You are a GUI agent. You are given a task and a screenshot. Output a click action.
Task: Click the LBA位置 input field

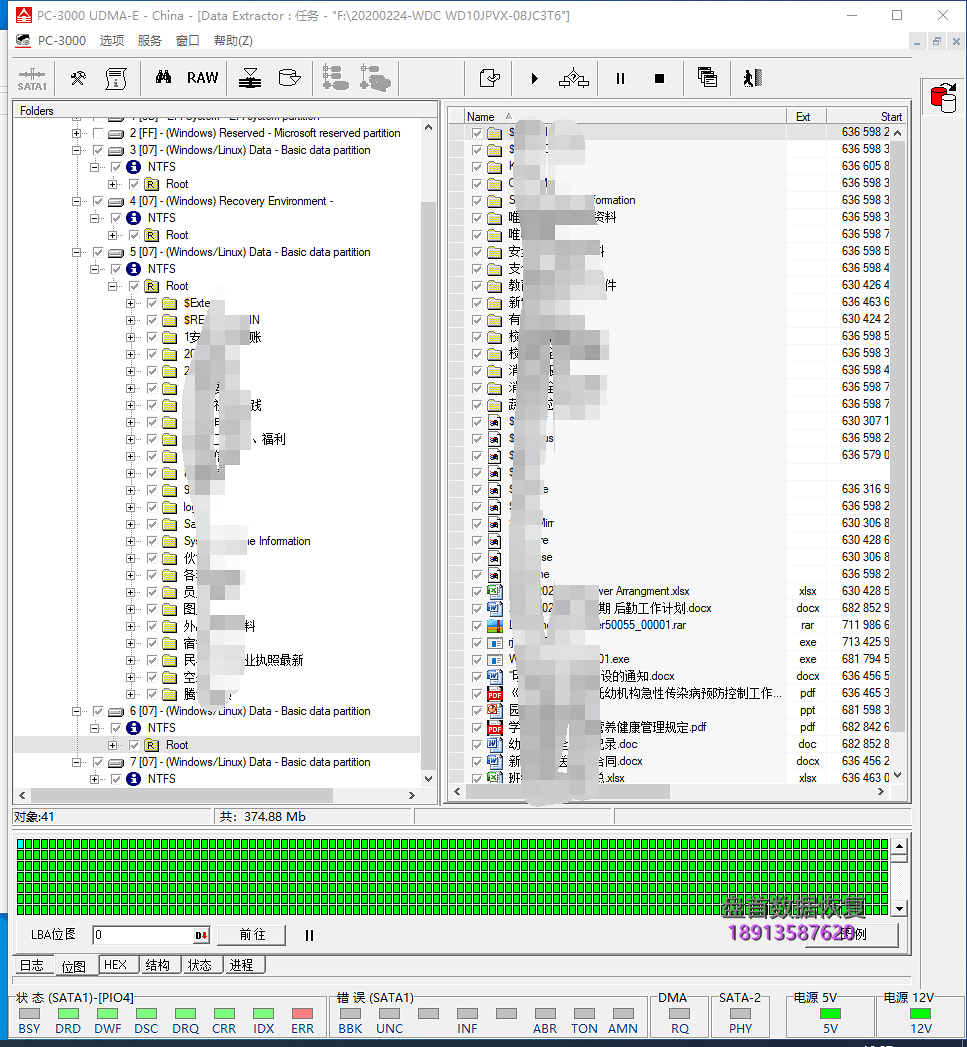click(x=143, y=935)
